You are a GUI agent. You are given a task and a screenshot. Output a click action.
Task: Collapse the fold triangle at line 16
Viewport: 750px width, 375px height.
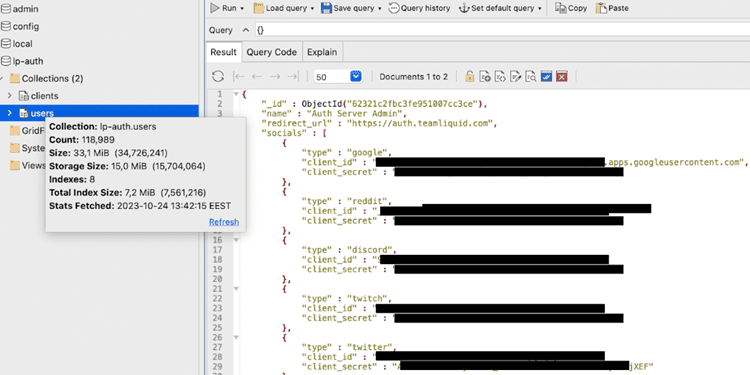click(235, 240)
